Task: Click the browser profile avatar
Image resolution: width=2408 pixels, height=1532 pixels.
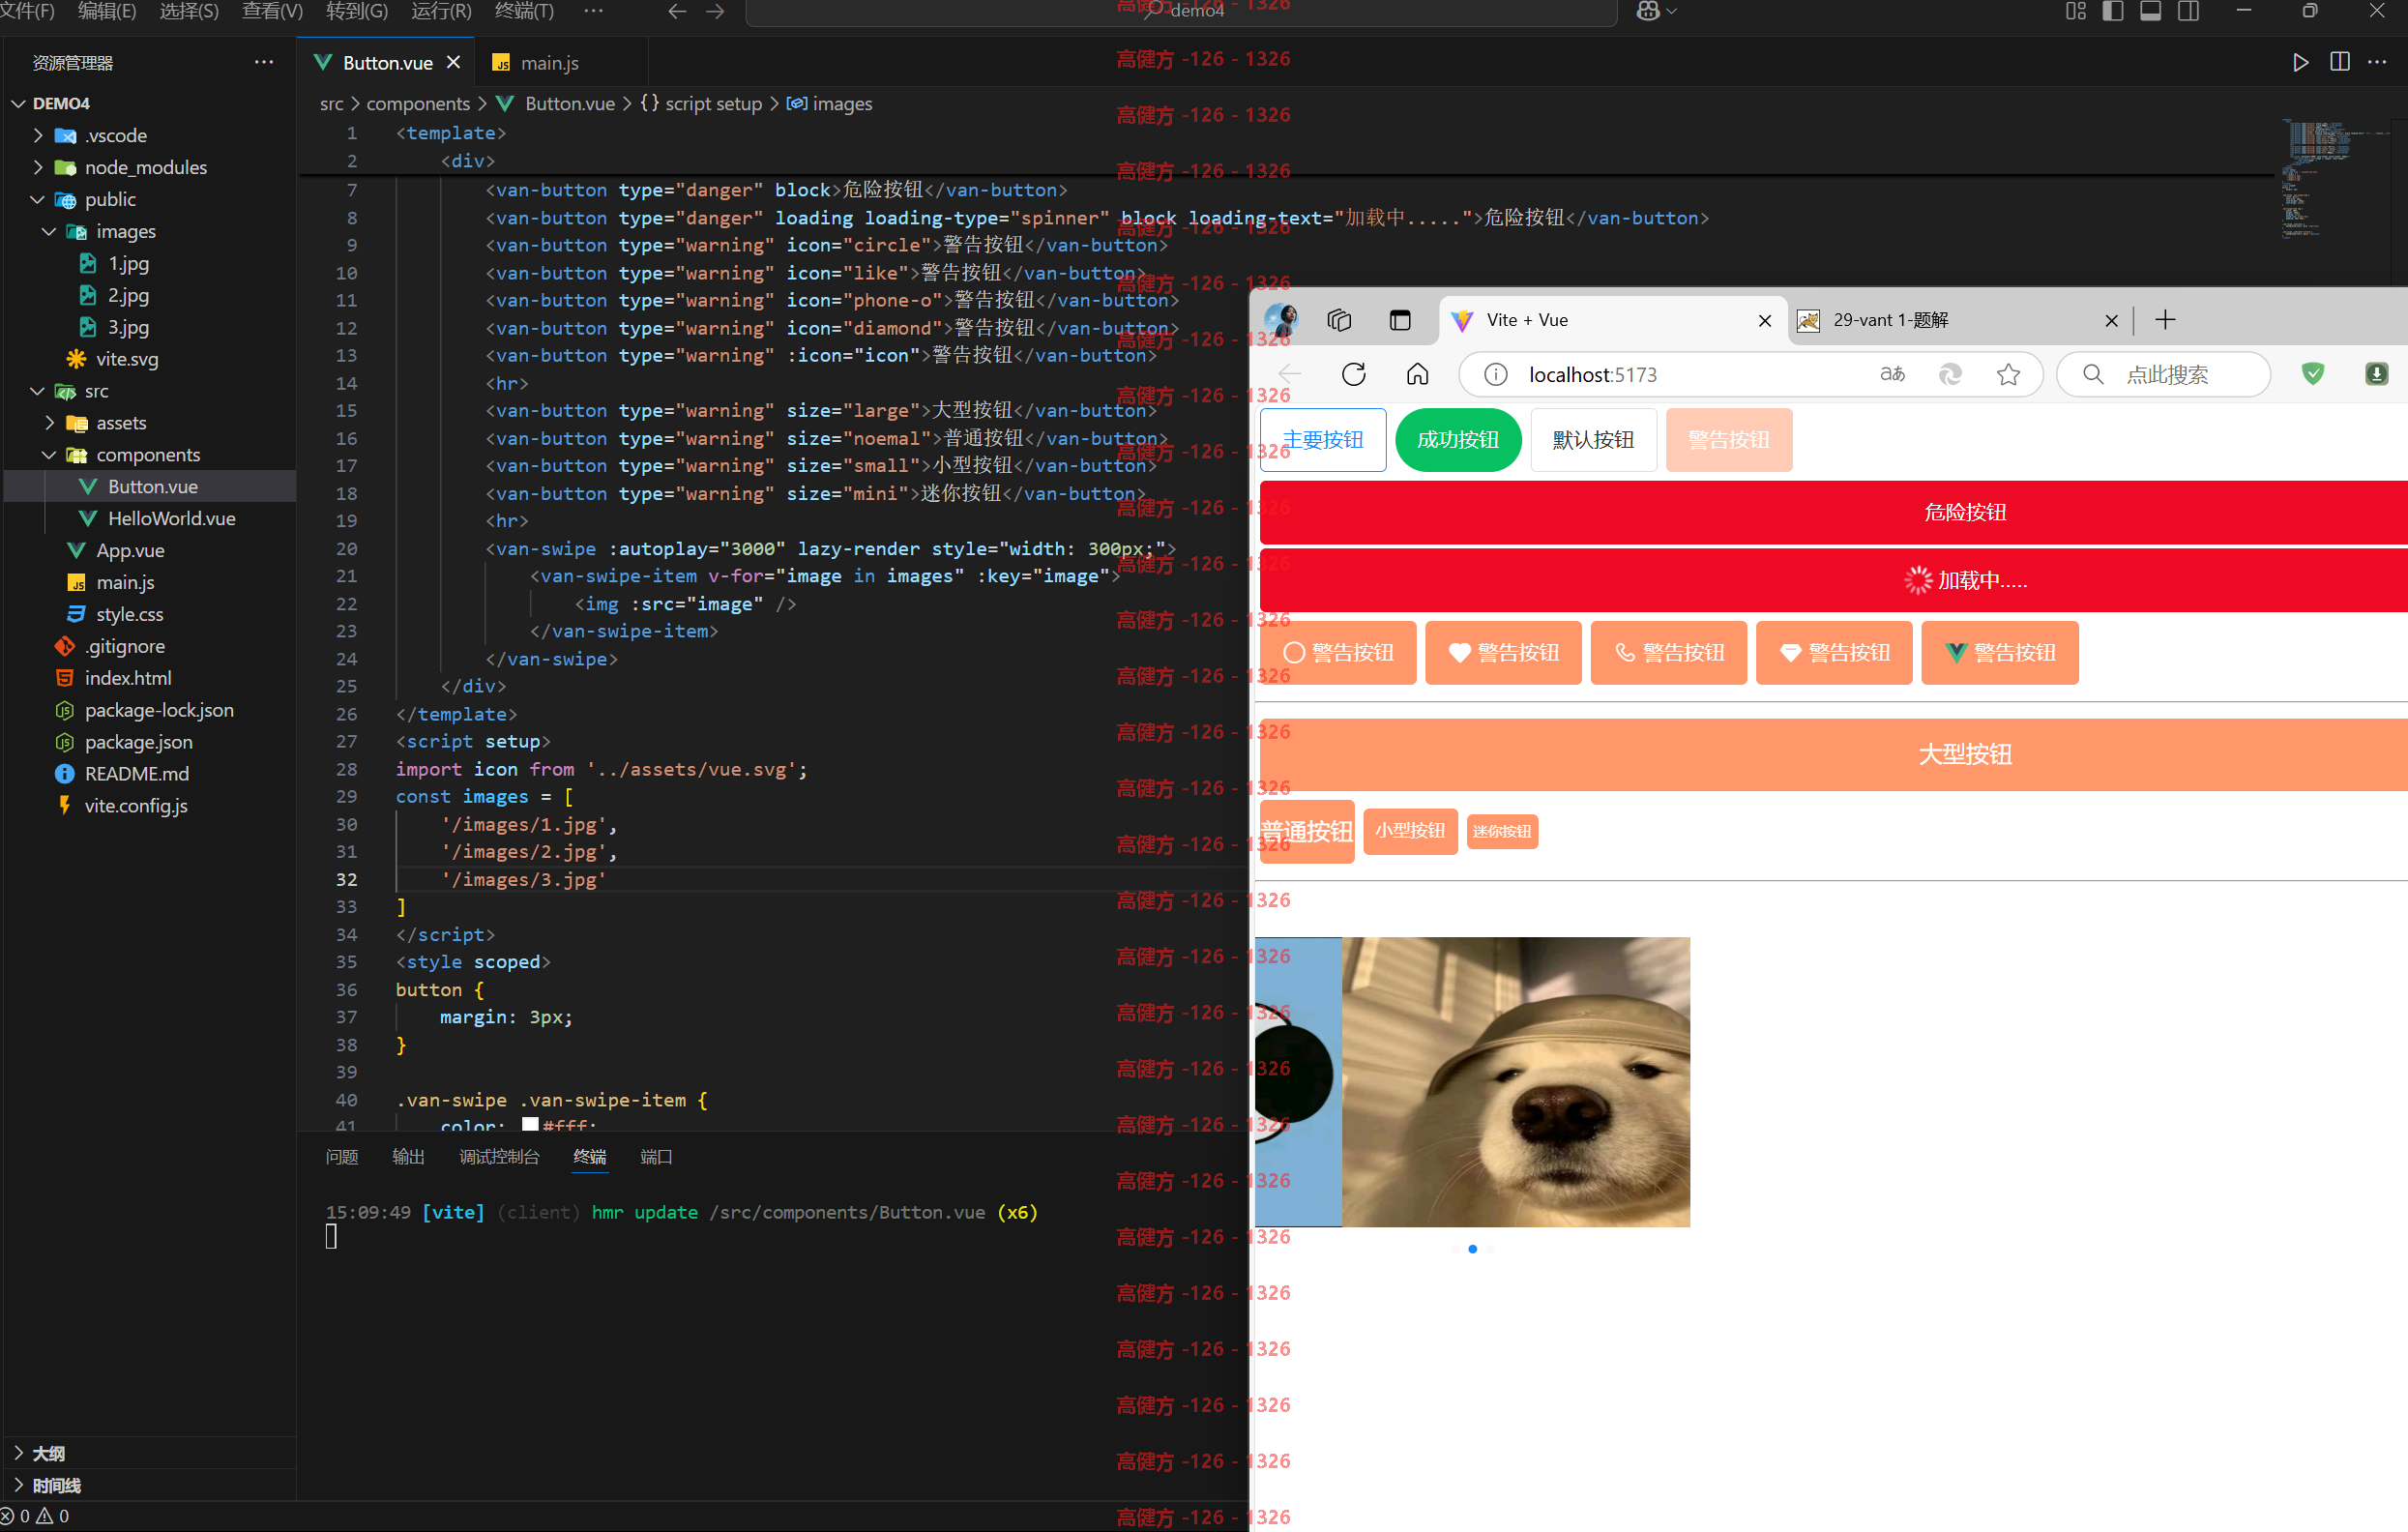Action: pos(1281,320)
